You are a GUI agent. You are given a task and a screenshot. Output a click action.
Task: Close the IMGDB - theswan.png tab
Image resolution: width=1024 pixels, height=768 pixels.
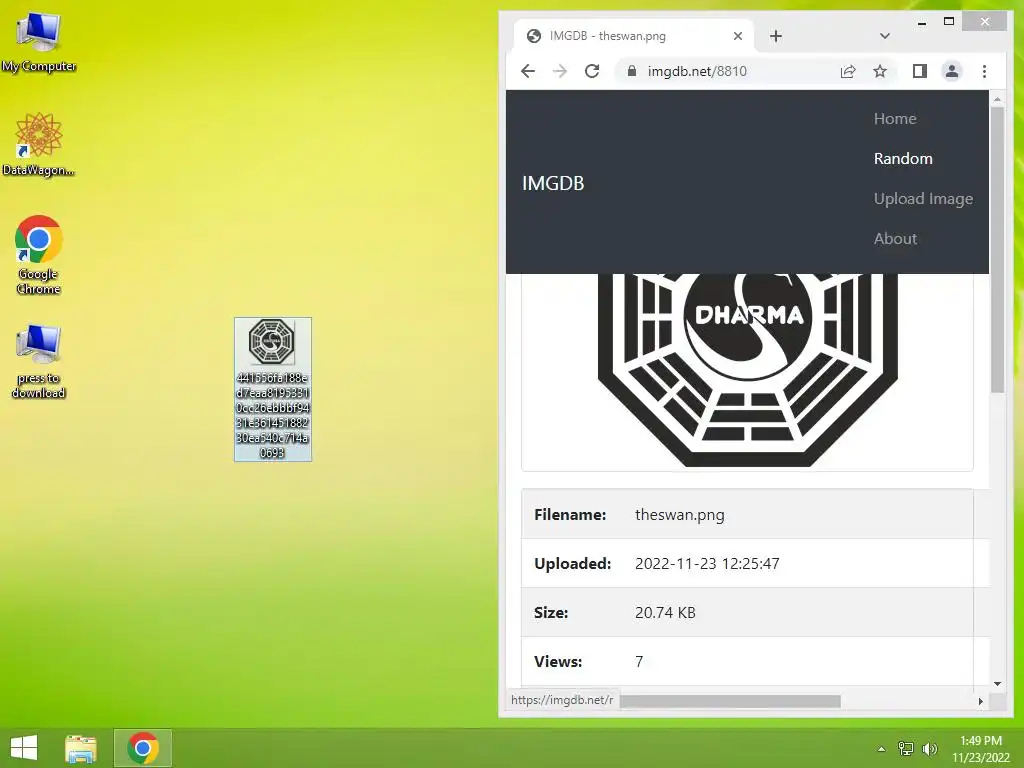coord(738,36)
